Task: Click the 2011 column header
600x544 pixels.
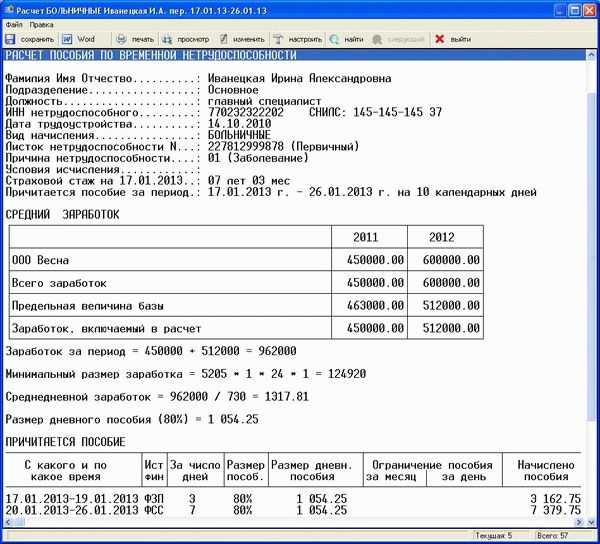Action: pyautogui.click(x=365, y=237)
